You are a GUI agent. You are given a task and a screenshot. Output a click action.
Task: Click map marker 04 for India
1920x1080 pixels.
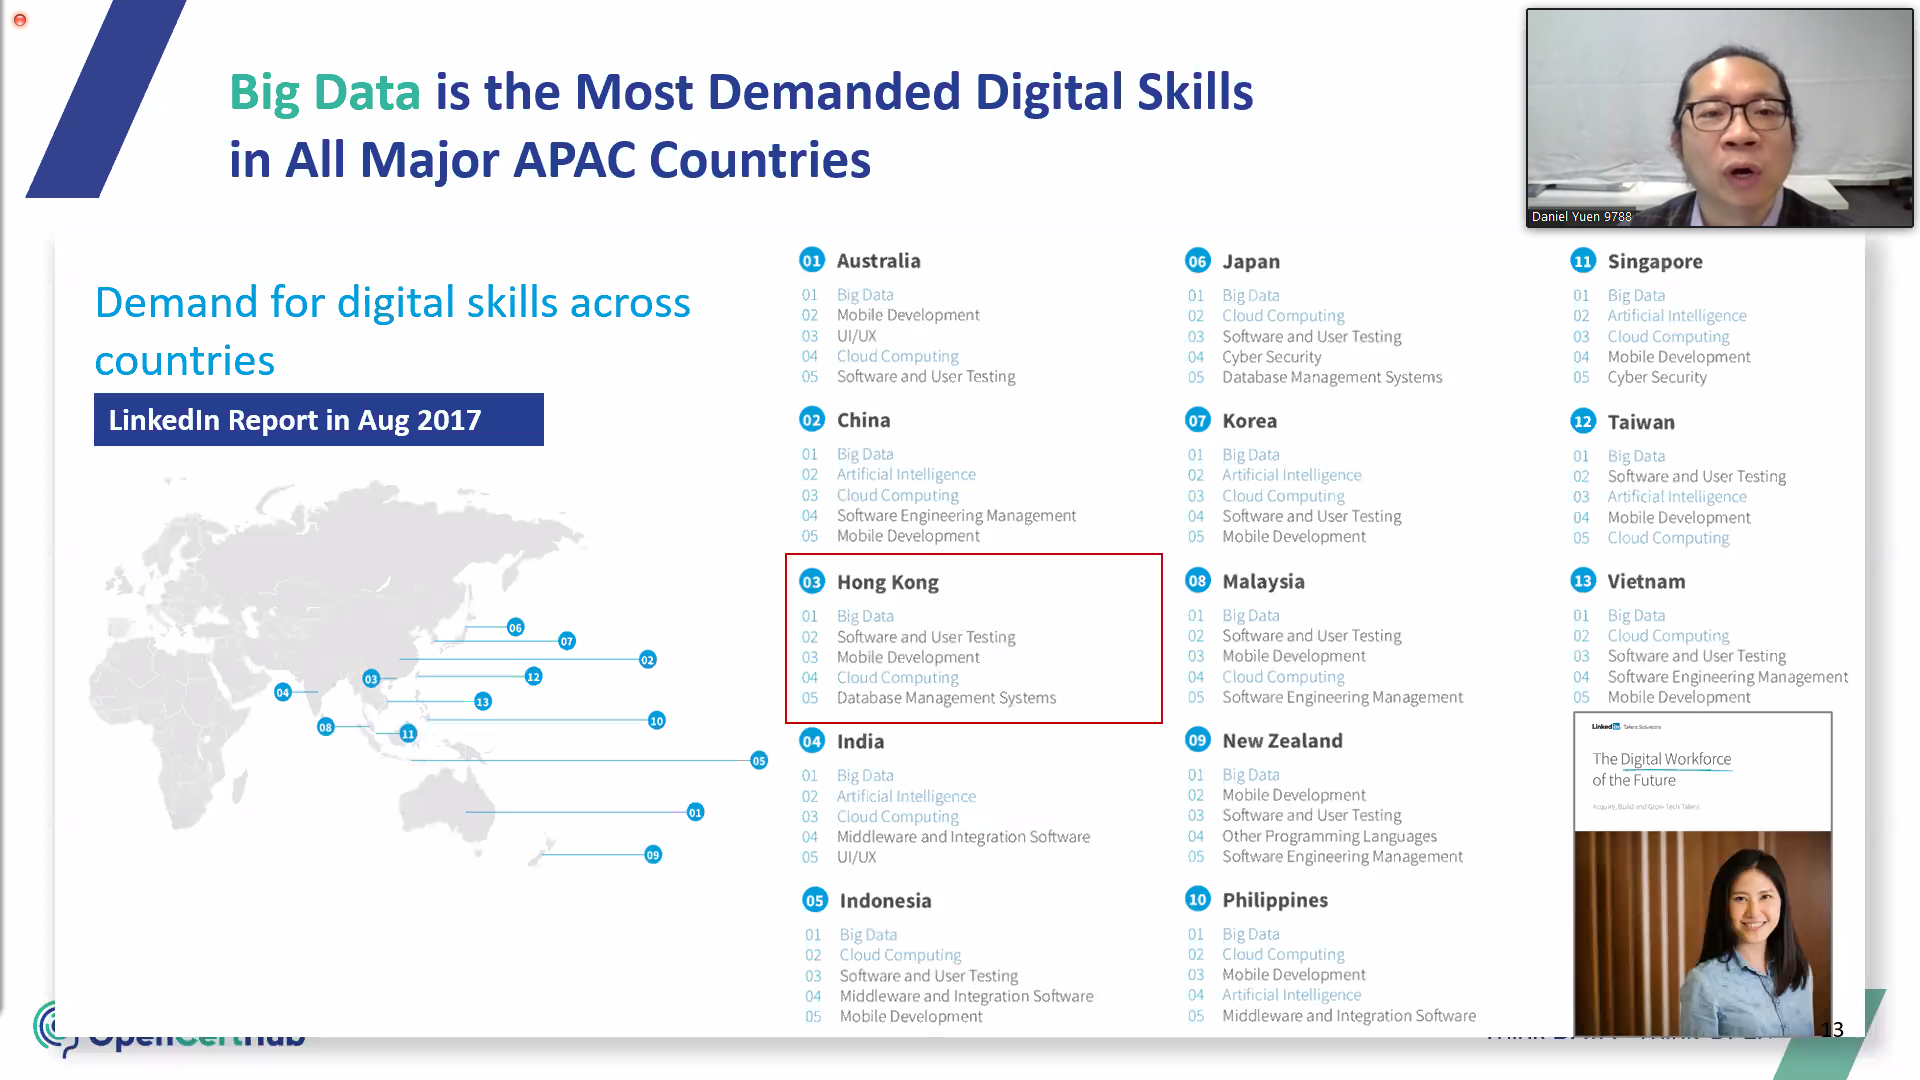283,692
